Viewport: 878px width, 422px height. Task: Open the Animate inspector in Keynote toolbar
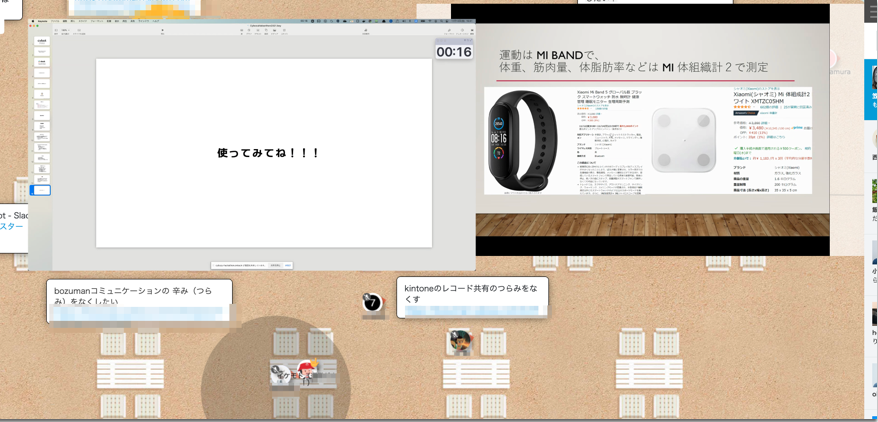[x=462, y=31]
